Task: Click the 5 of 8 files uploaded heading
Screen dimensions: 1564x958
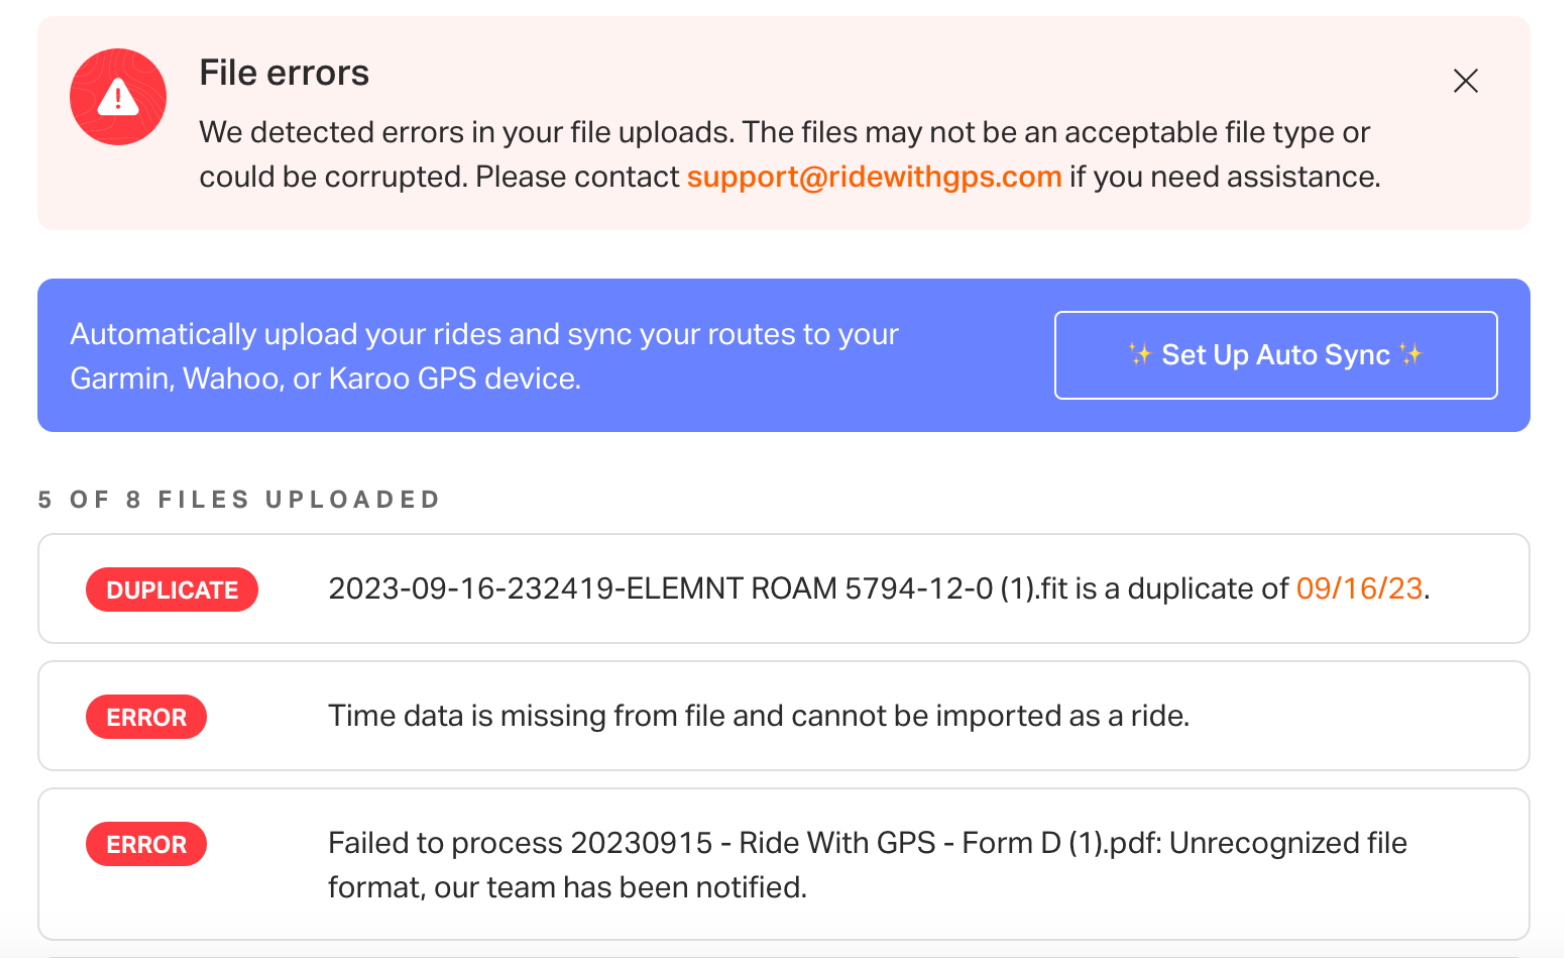Action: click(x=239, y=500)
